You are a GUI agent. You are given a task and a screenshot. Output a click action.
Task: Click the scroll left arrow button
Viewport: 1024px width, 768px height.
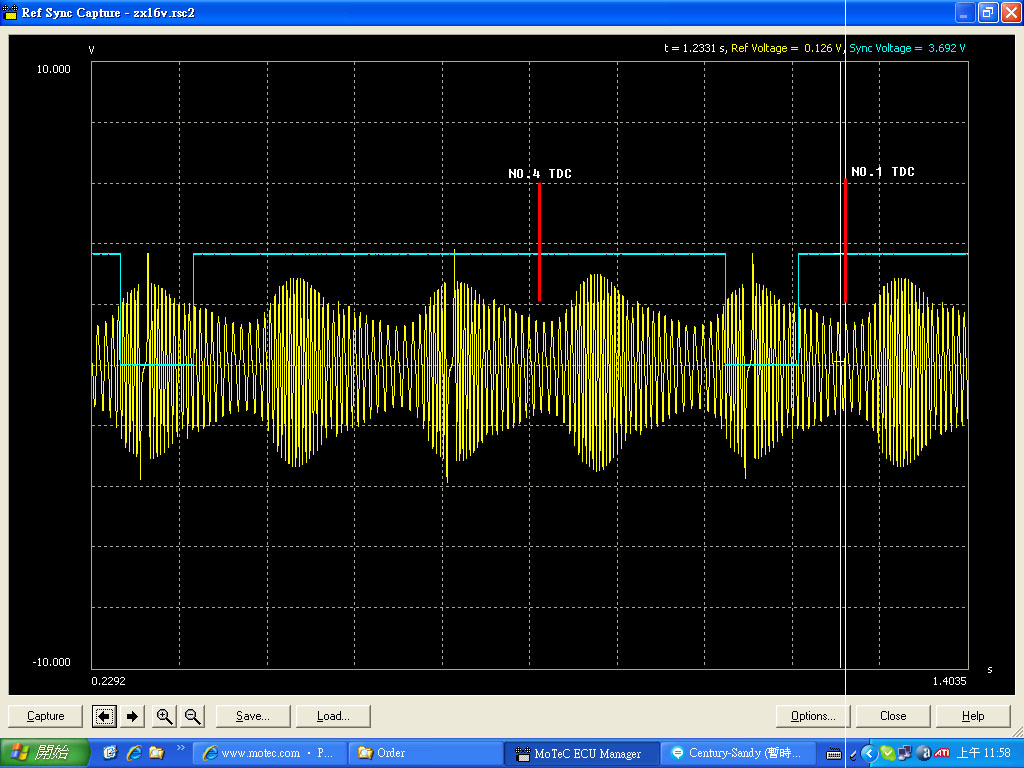click(x=104, y=716)
